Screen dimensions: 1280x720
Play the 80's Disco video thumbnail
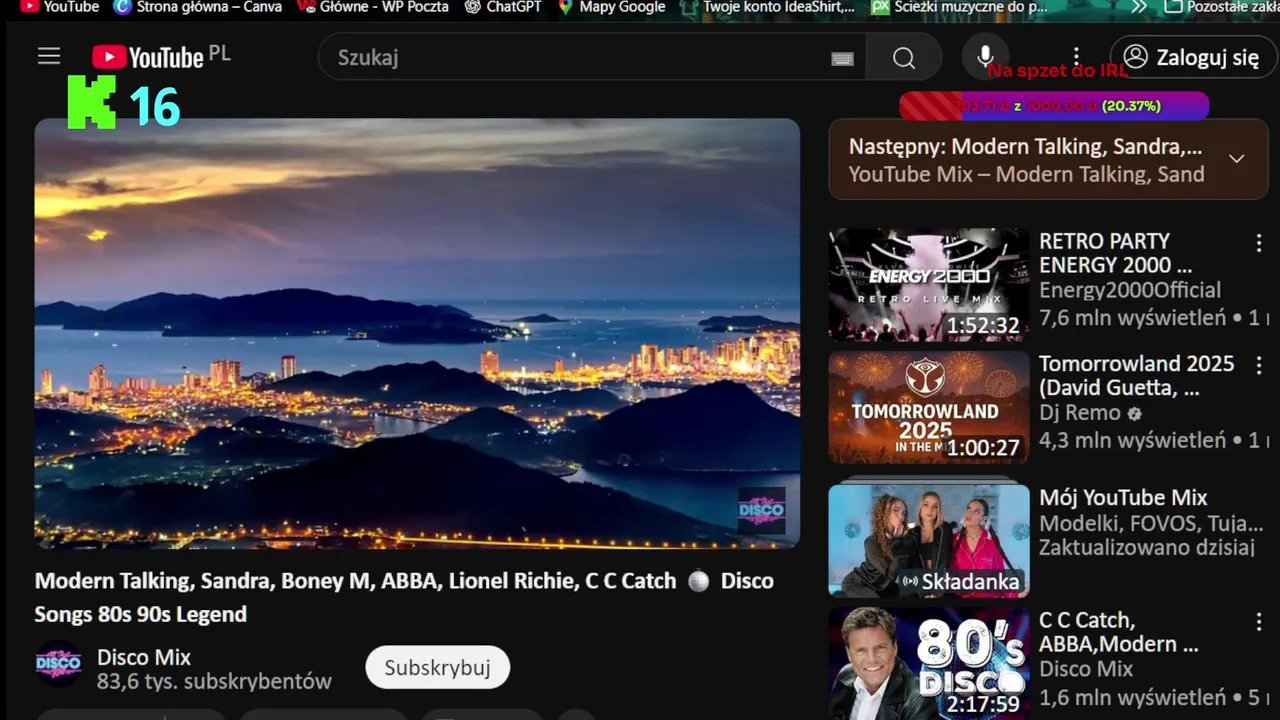(929, 663)
